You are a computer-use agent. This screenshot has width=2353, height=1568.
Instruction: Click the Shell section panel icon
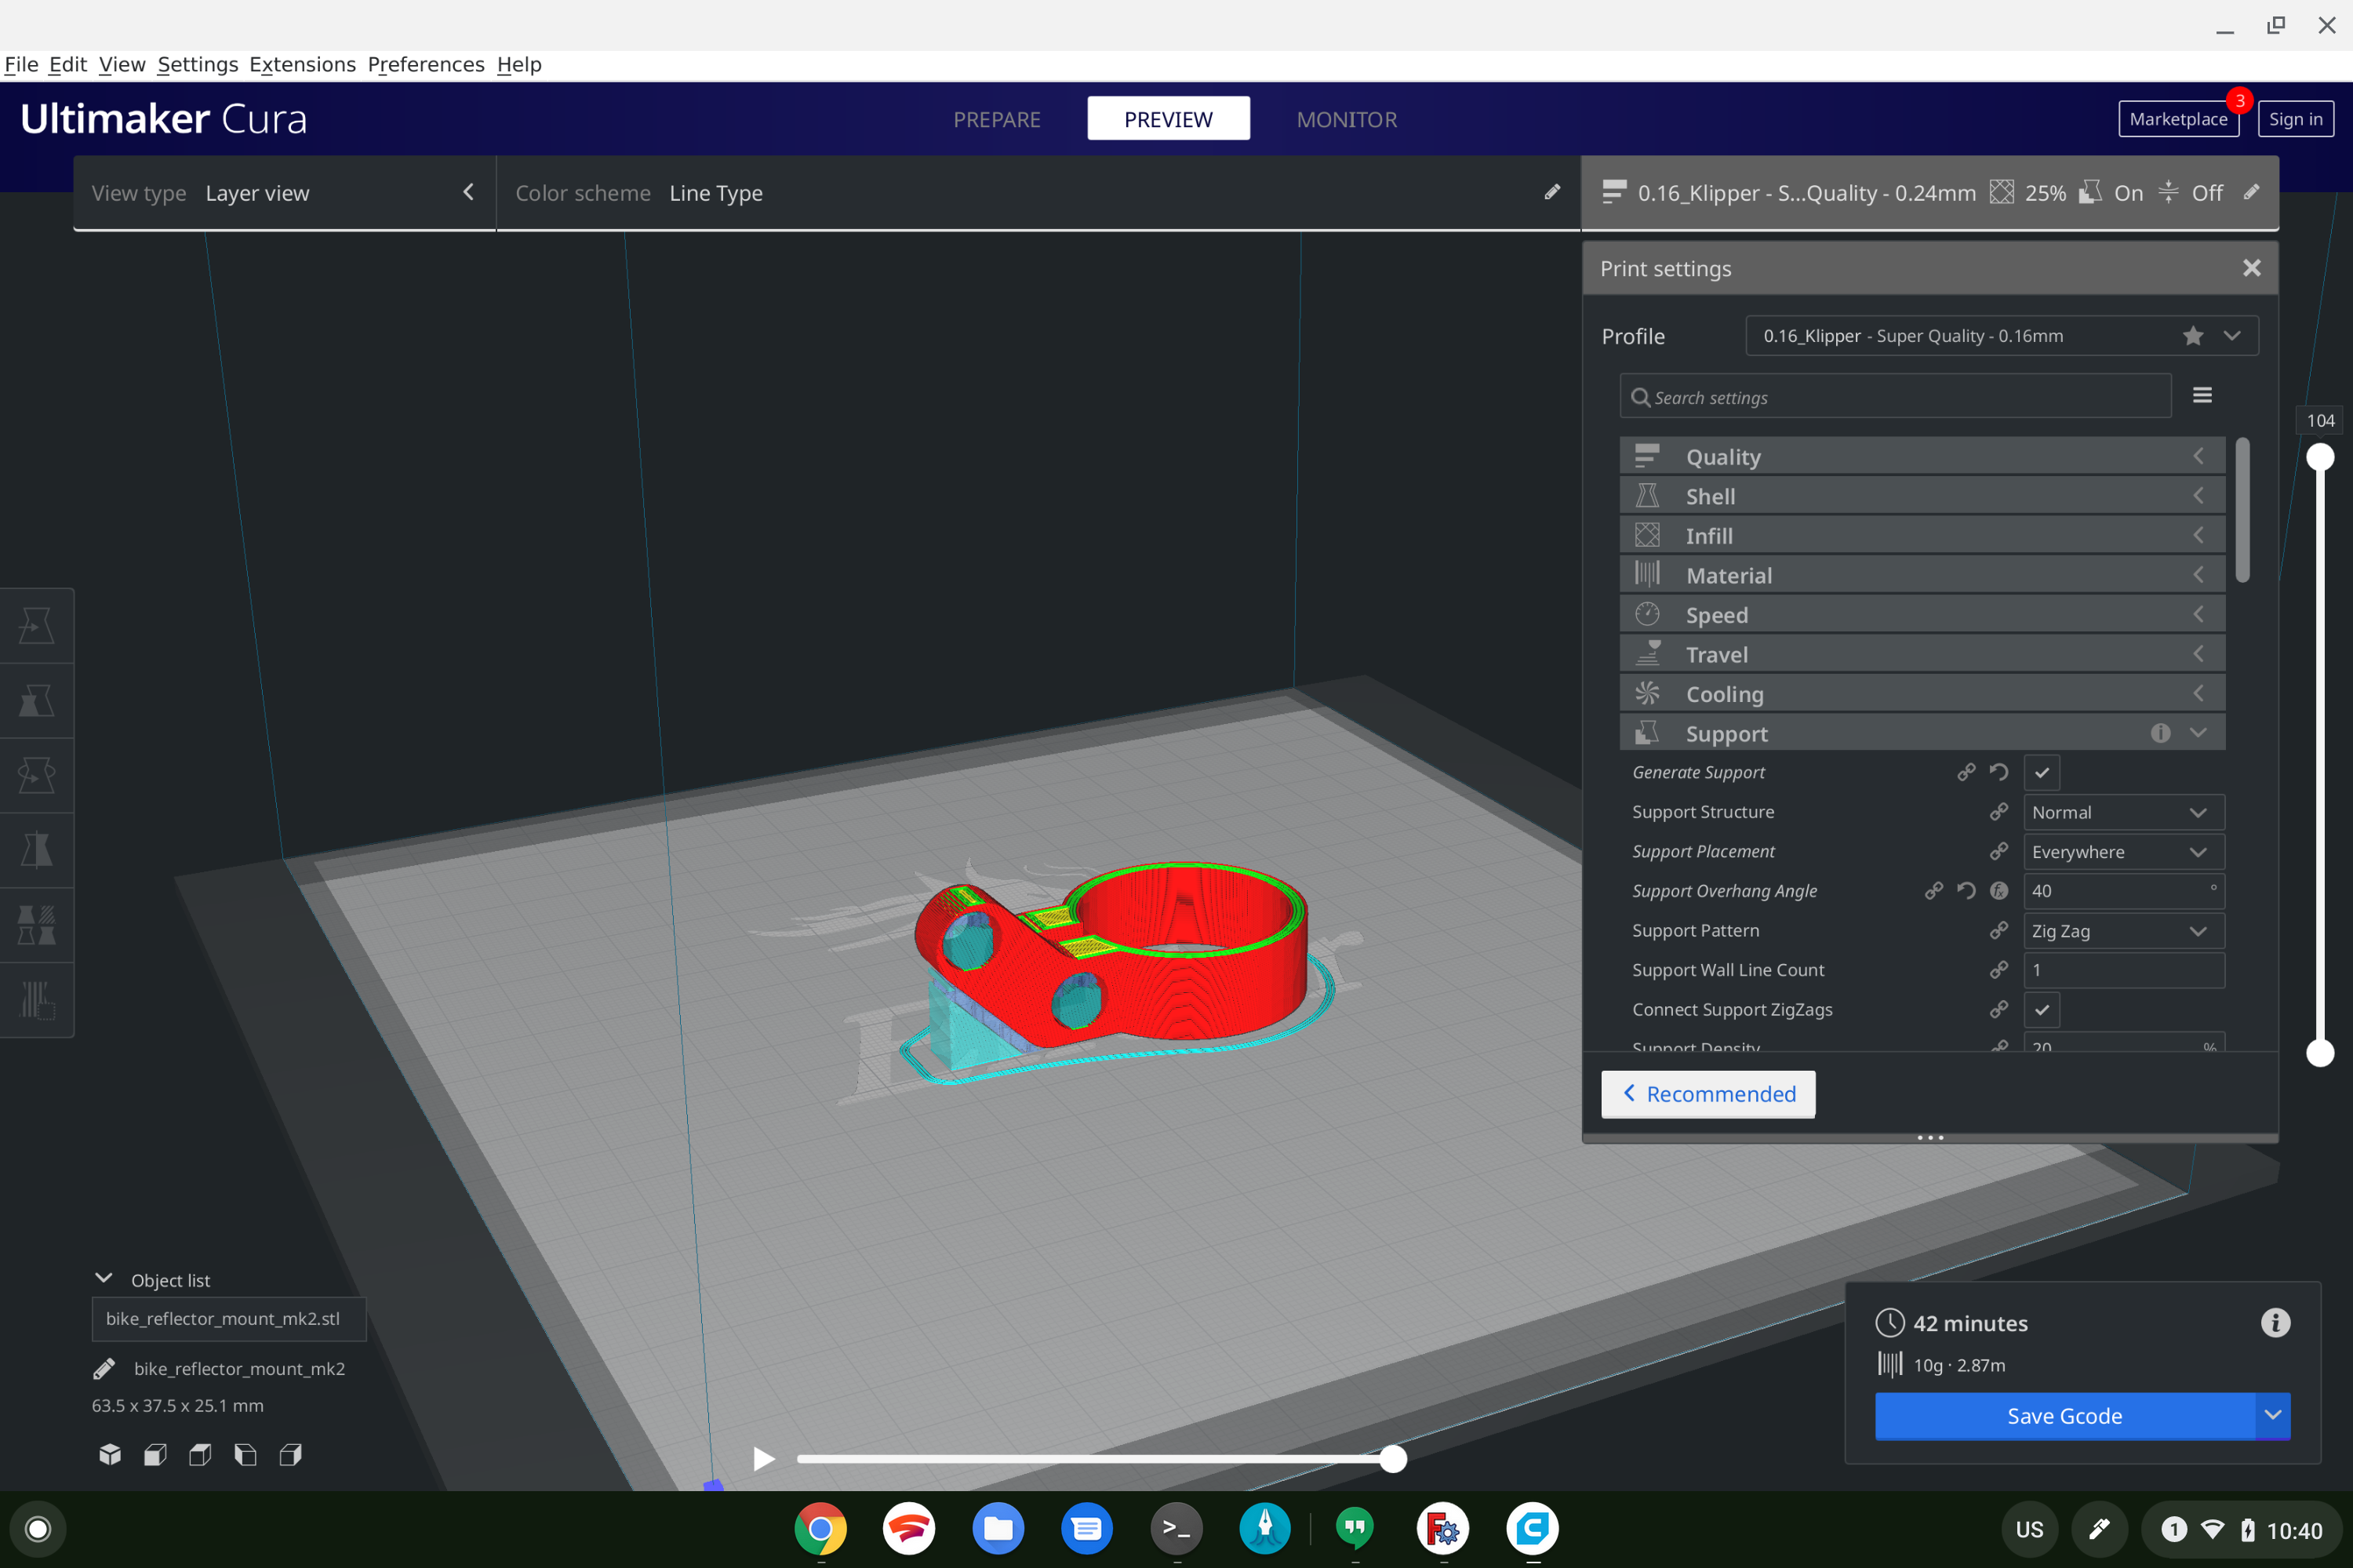tap(1646, 495)
